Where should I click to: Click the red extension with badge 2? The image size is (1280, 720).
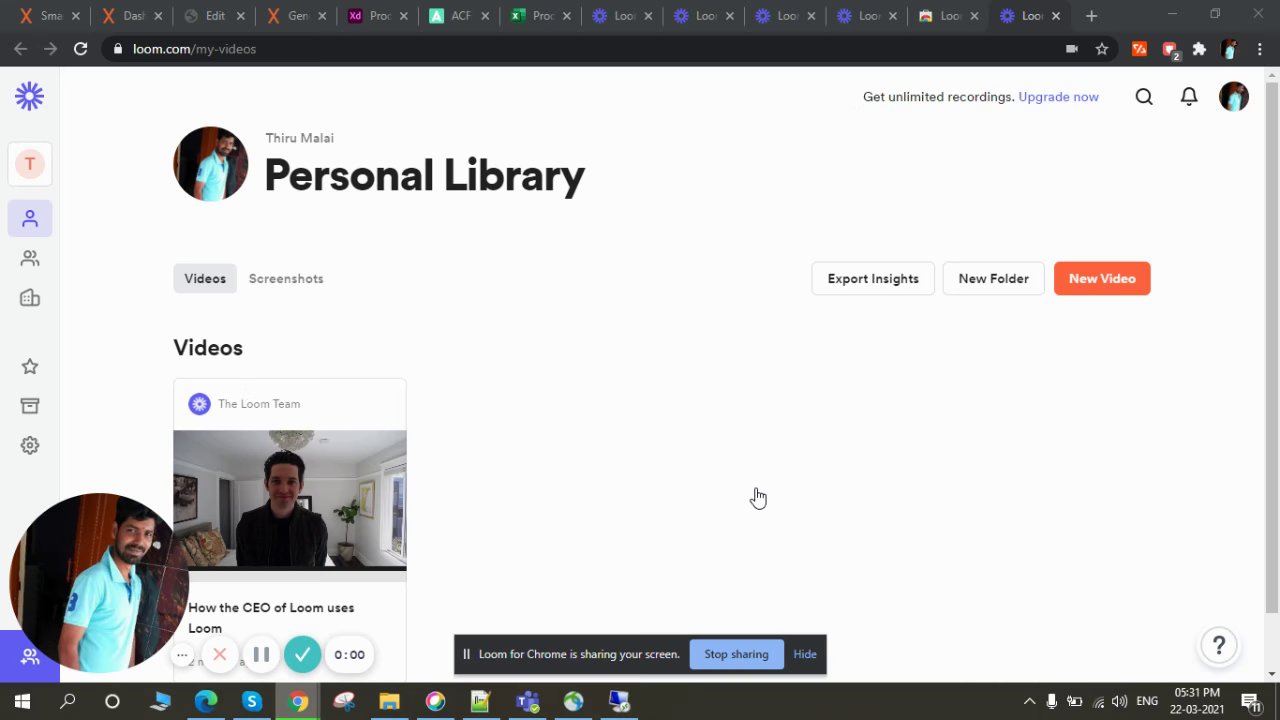pyautogui.click(x=1170, y=49)
